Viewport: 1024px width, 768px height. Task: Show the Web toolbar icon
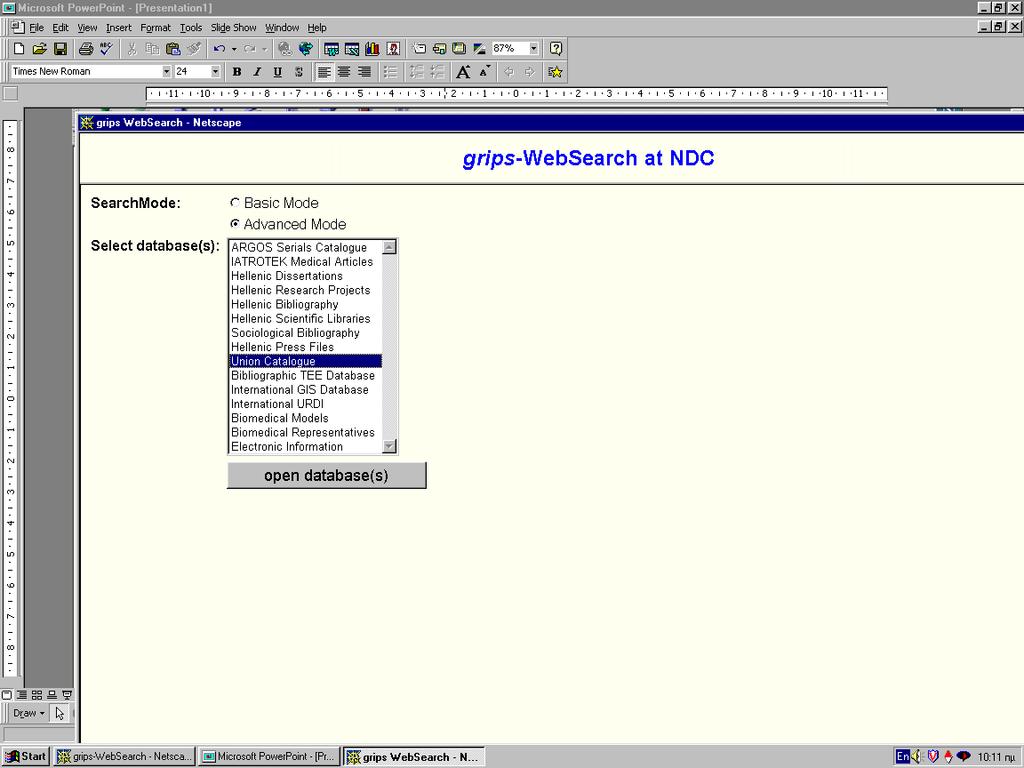point(305,48)
